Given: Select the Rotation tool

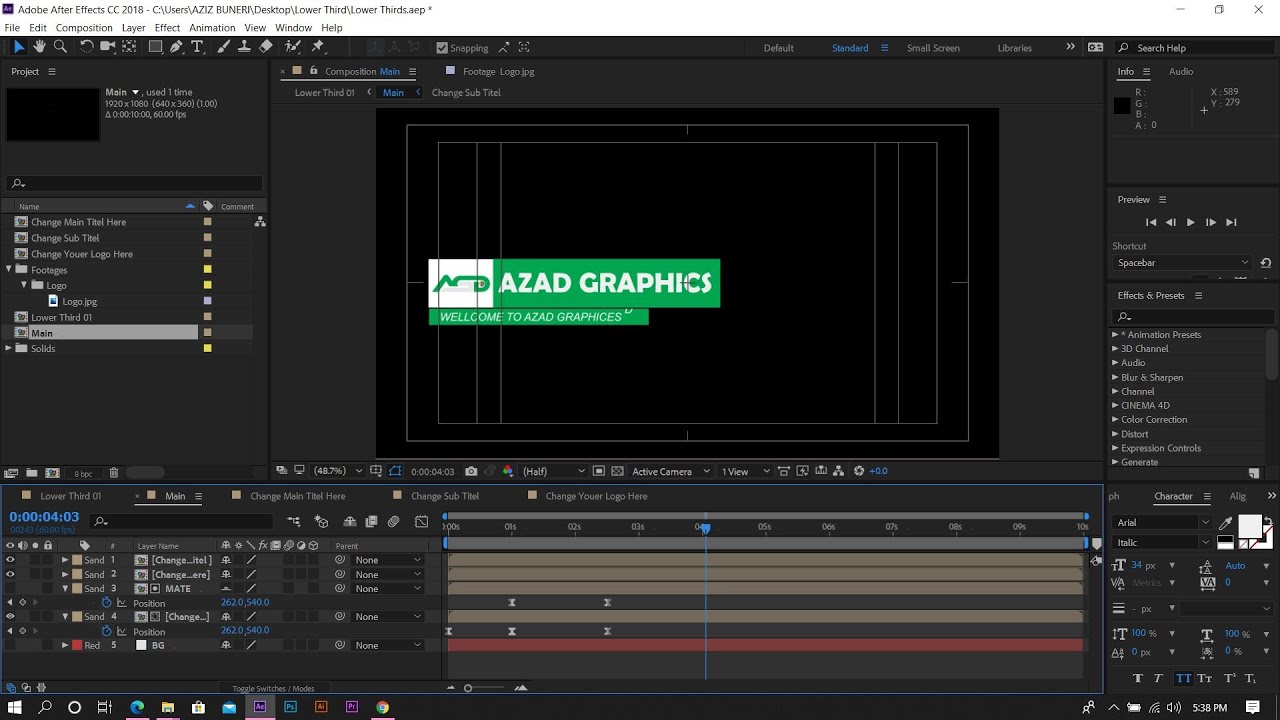Looking at the screenshot, I should [x=86, y=47].
